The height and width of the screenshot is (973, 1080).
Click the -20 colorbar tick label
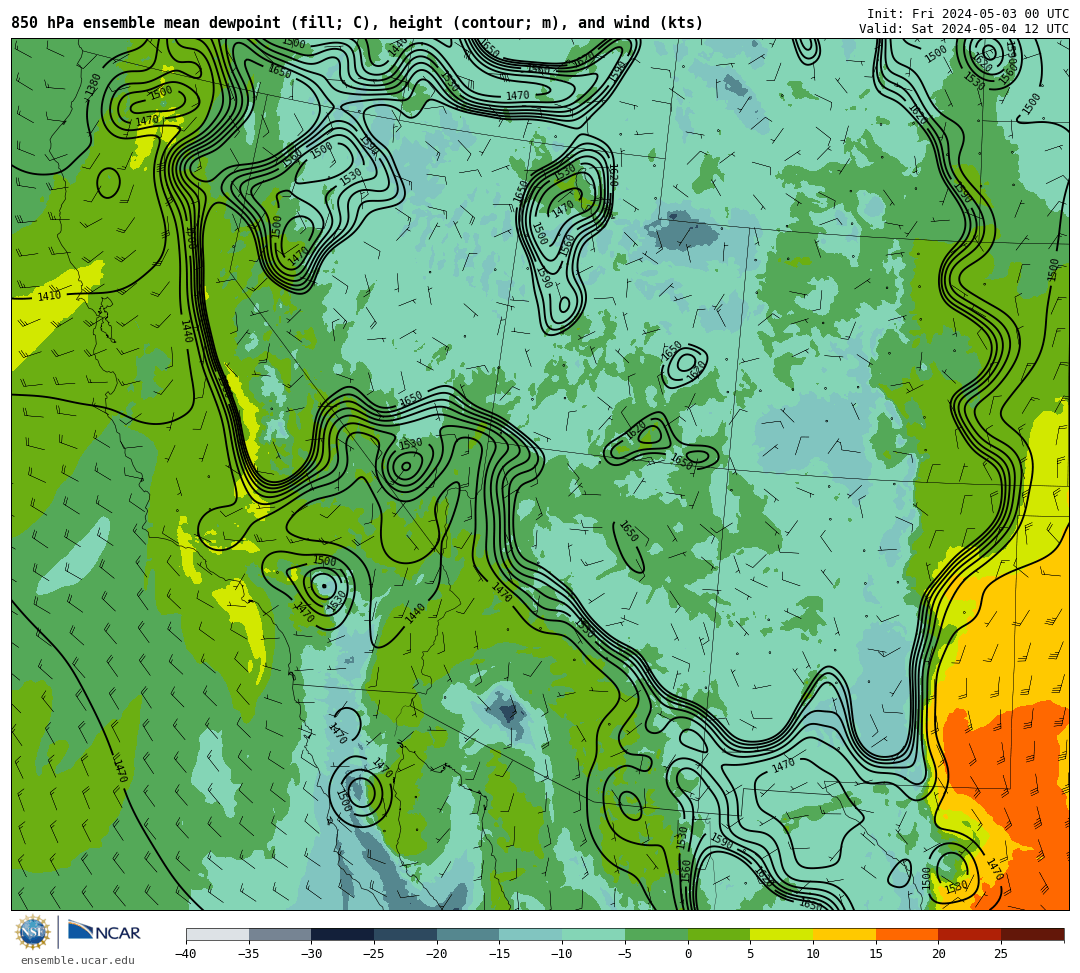[x=437, y=954]
